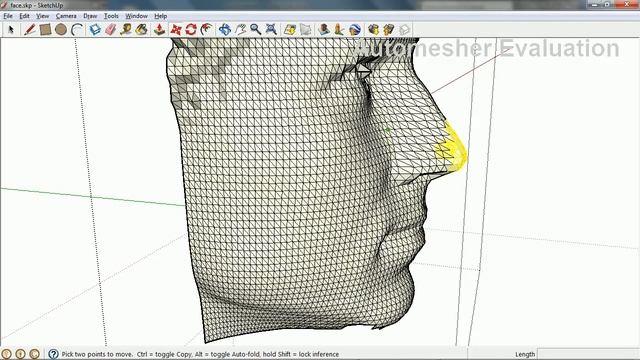Select the Paint Bucket tool
Image resolution: width=640 pixels, height=360 pixels.
click(142, 29)
